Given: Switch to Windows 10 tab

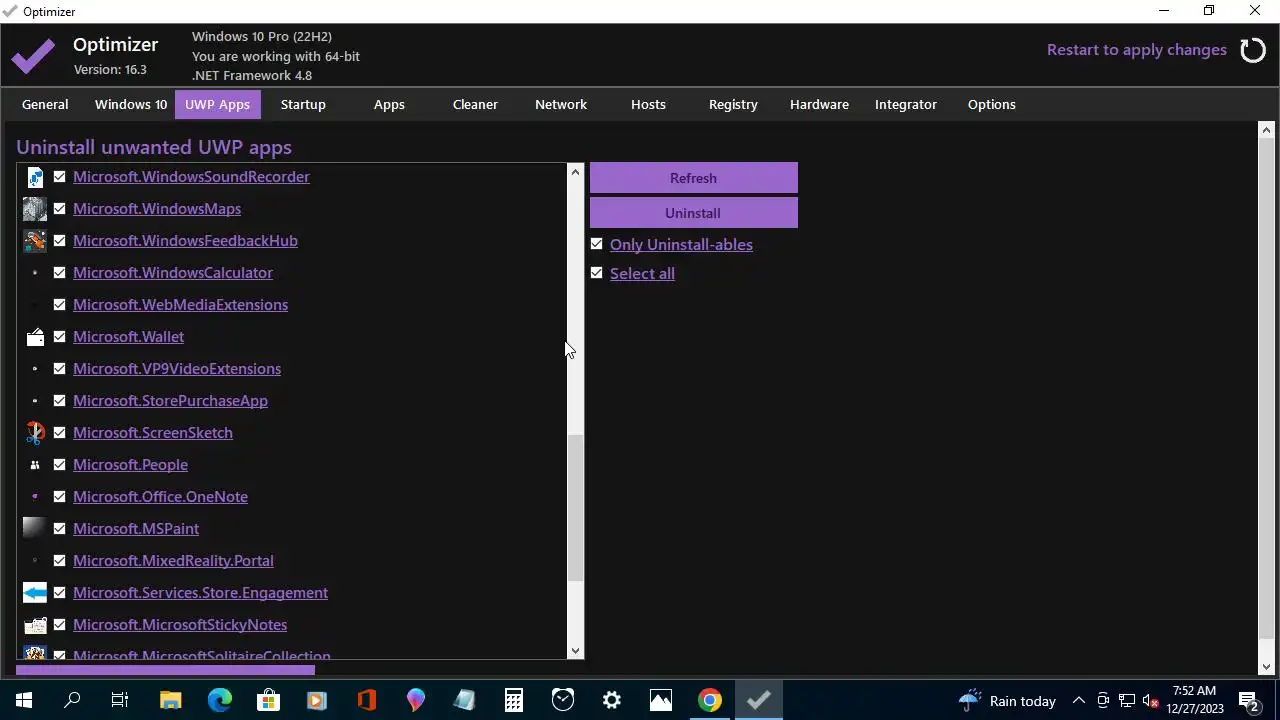Looking at the screenshot, I should click(131, 104).
